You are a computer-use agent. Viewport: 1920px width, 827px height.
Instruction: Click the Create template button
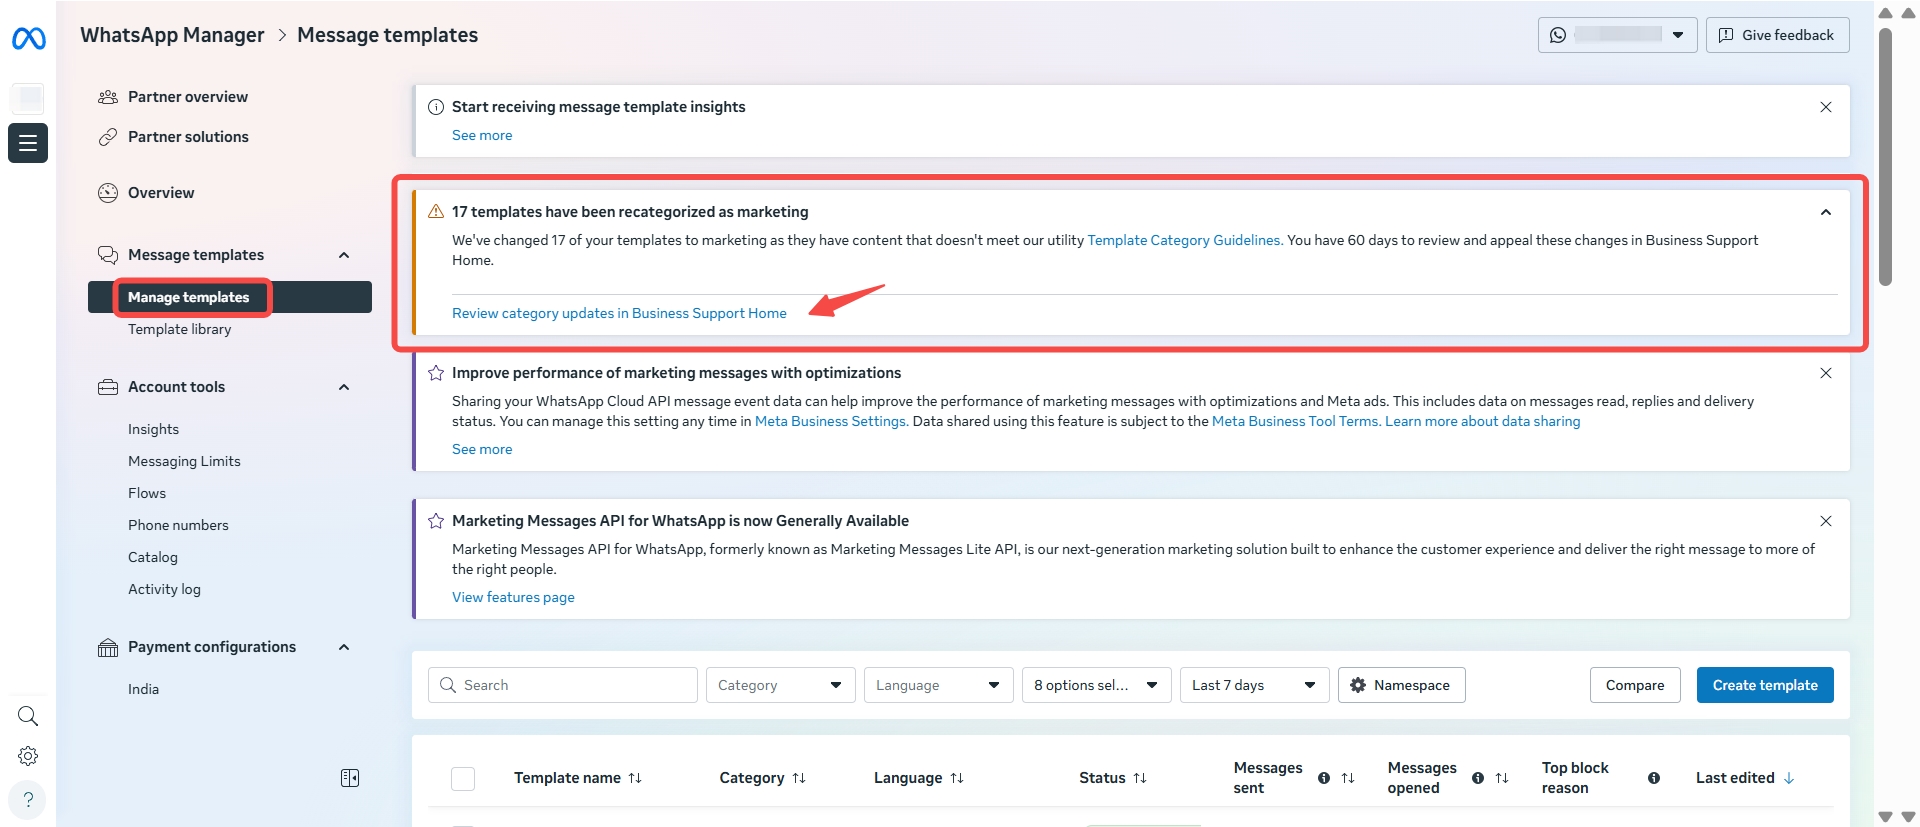pyautogui.click(x=1764, y=685)
